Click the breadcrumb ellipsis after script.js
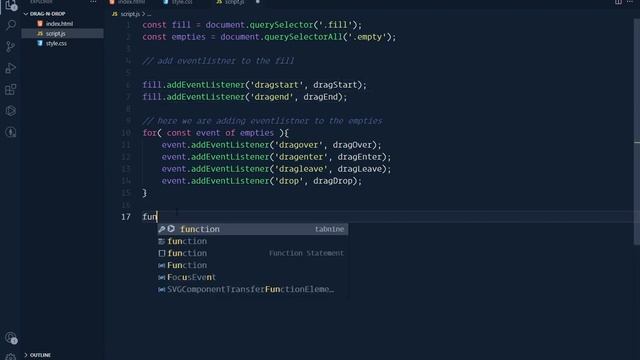The image size is (640, 360). [149, 14]
